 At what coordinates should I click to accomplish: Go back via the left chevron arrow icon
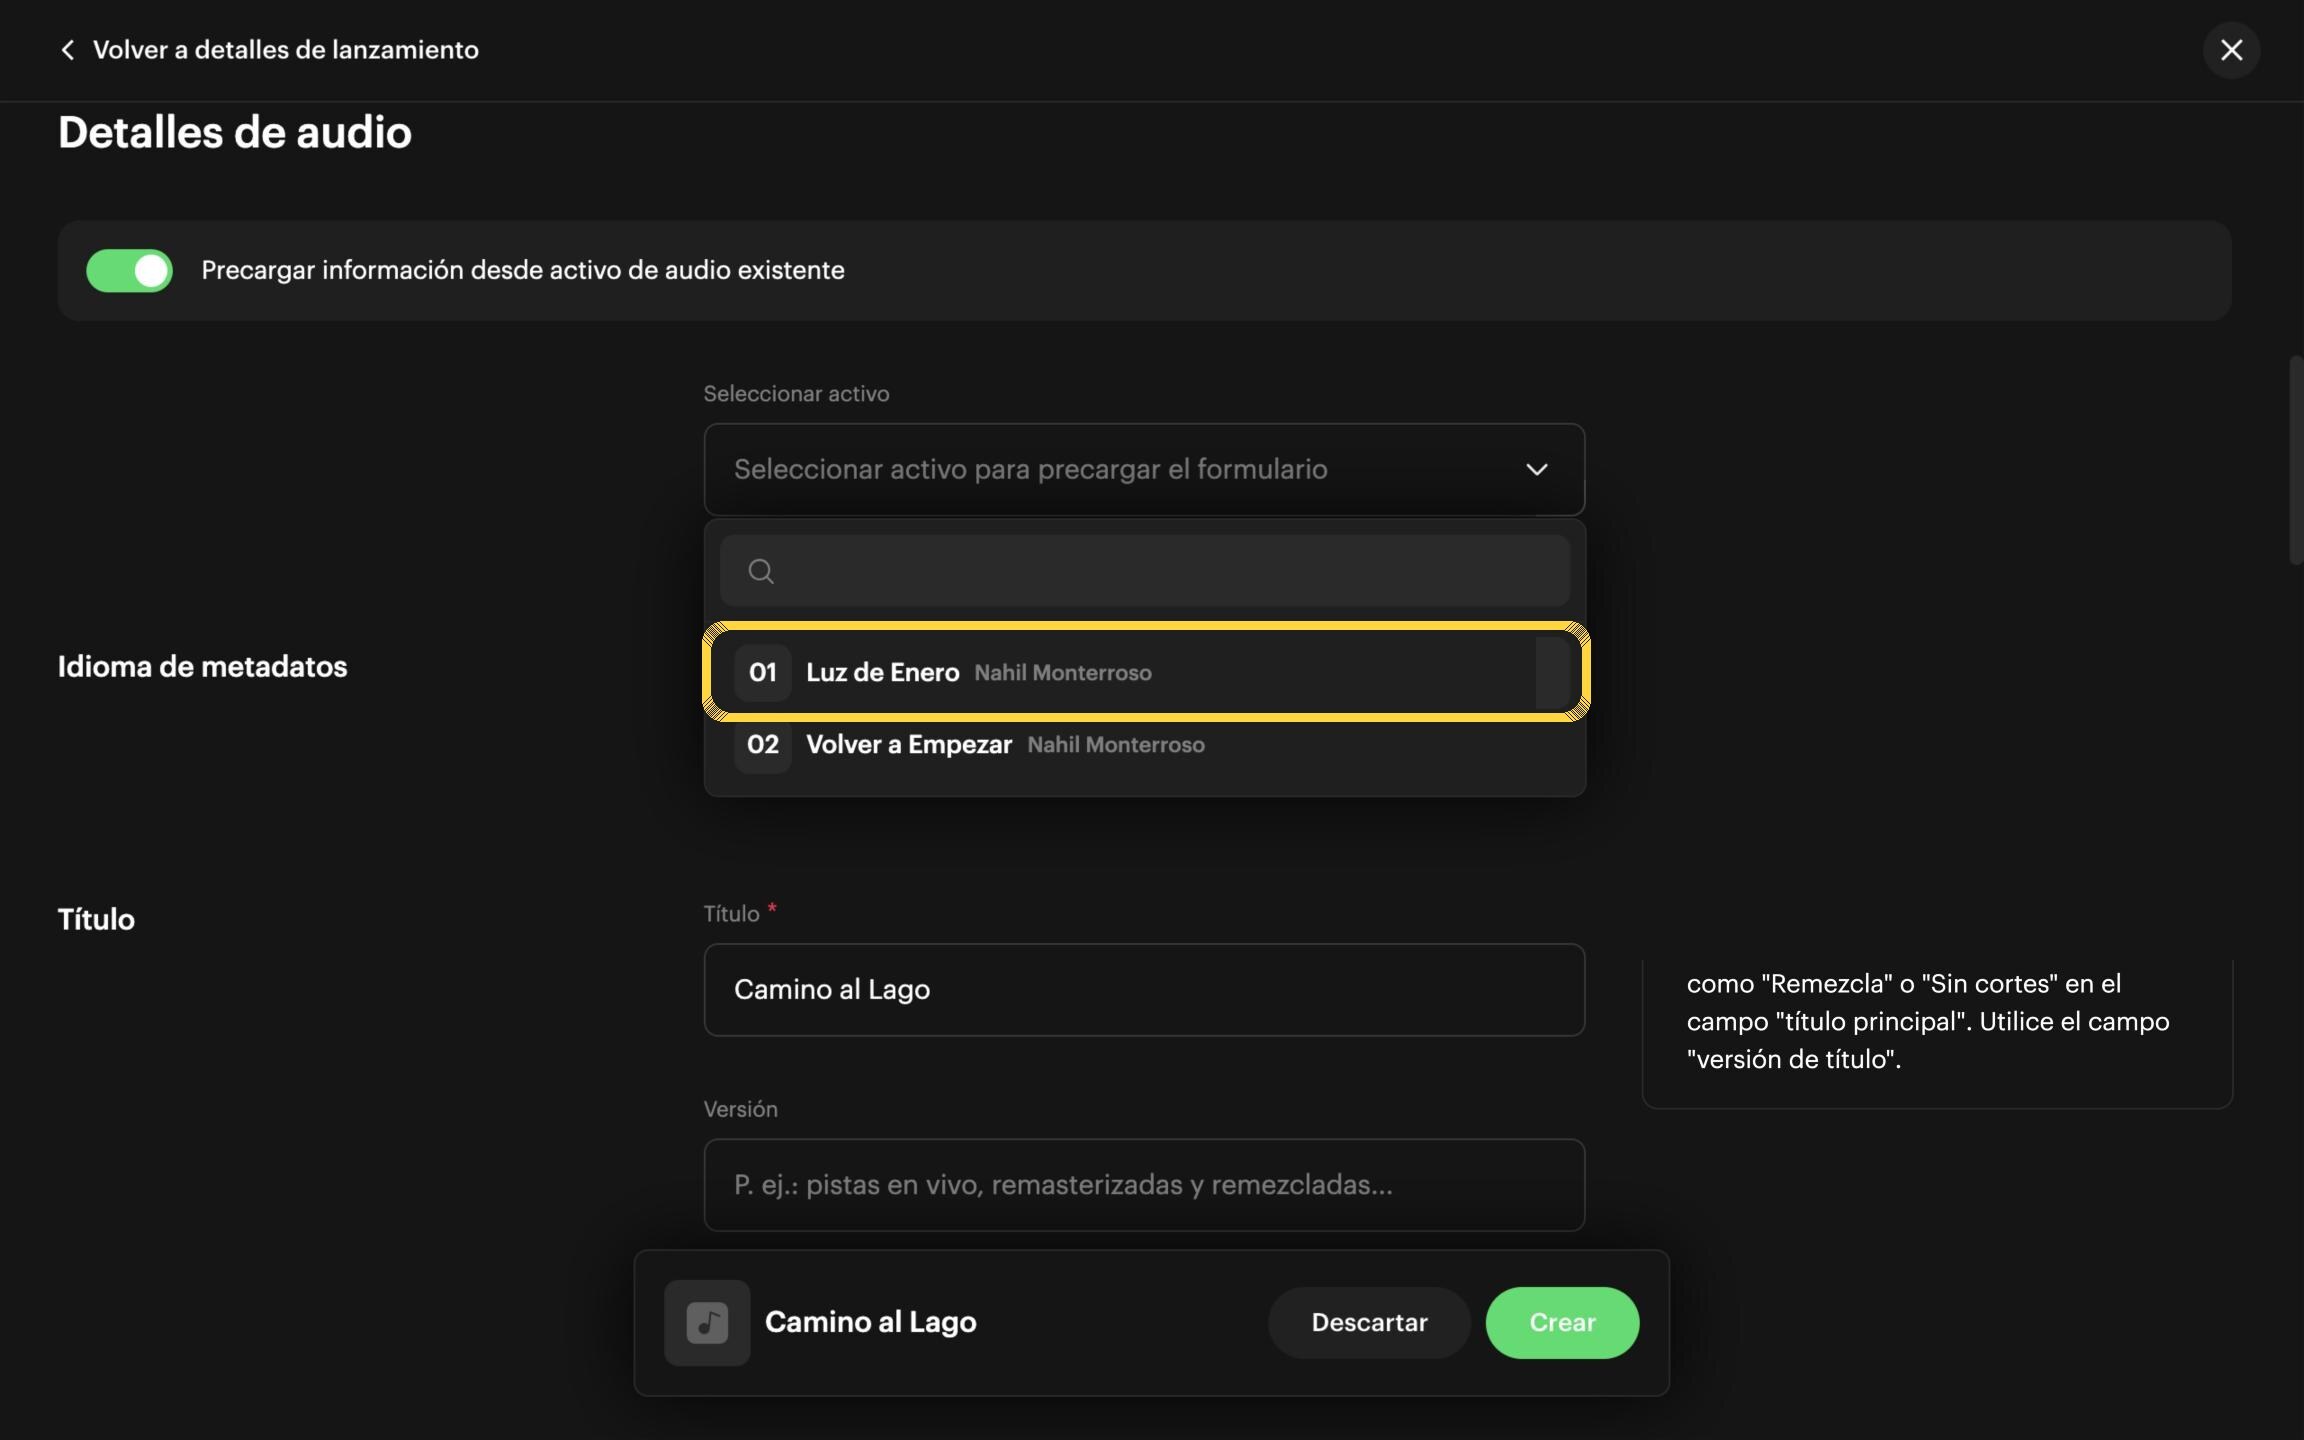[x=67, y=50]
